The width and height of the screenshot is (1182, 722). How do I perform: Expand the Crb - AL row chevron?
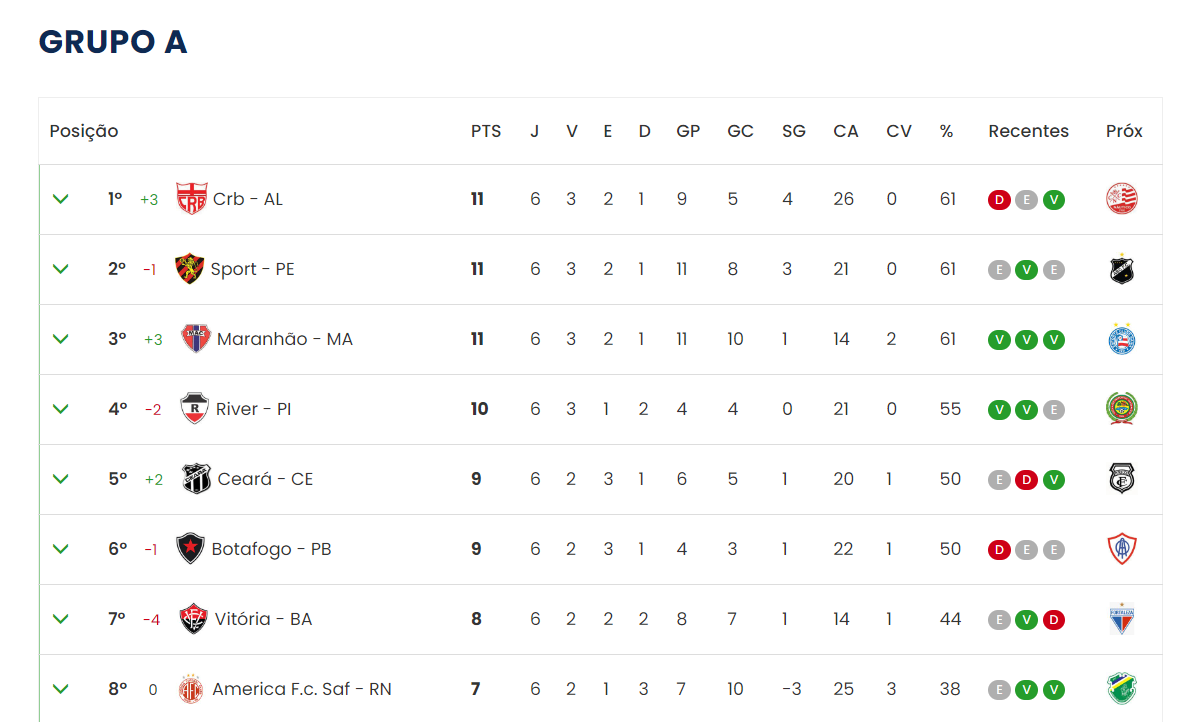61,199
